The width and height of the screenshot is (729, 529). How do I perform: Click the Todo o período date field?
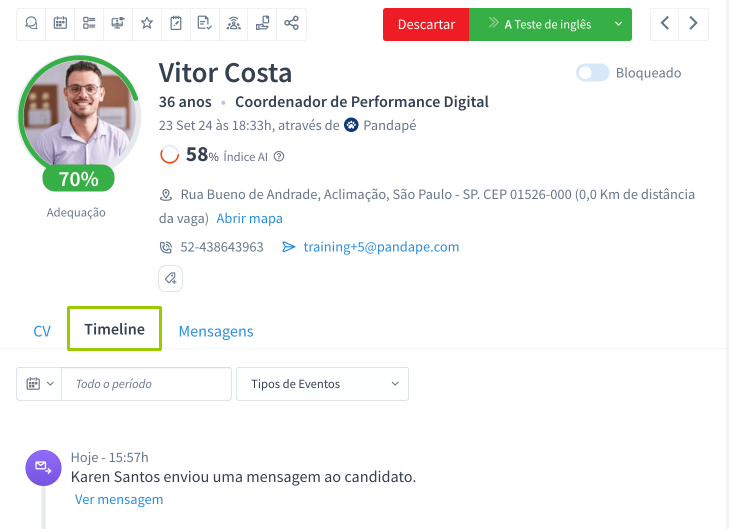(146, 384)
